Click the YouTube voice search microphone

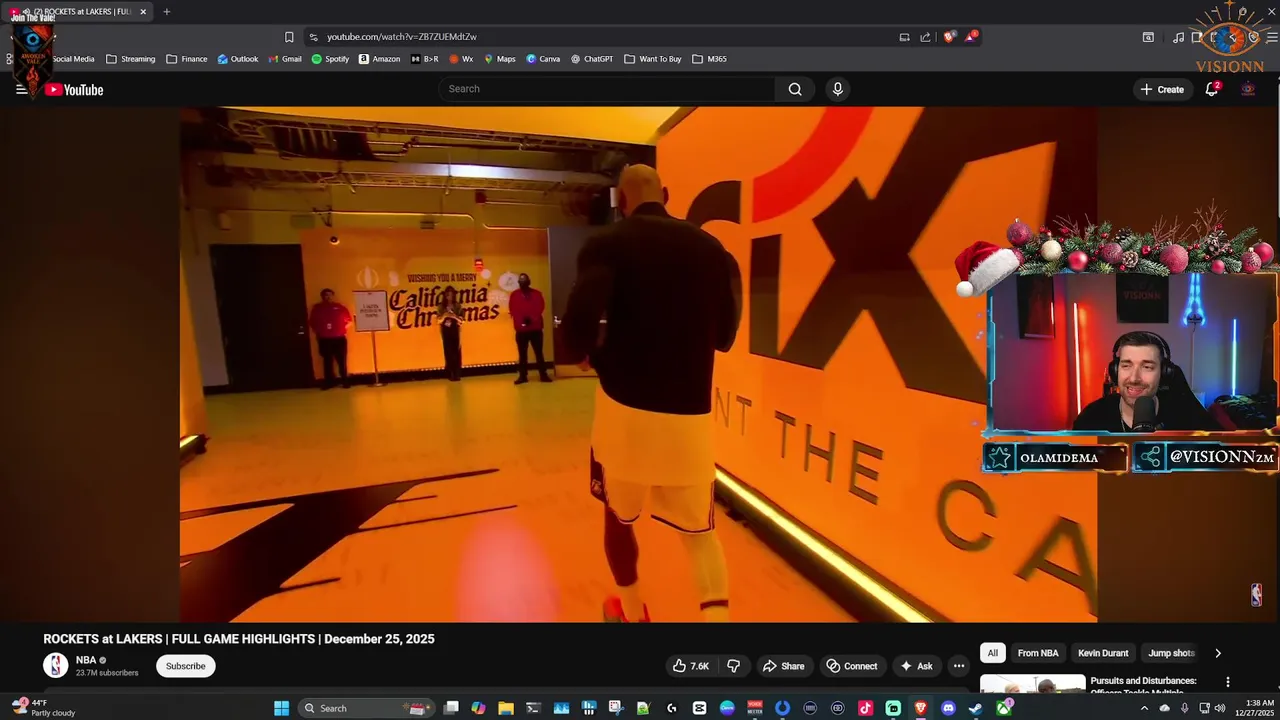click(838, 89)
